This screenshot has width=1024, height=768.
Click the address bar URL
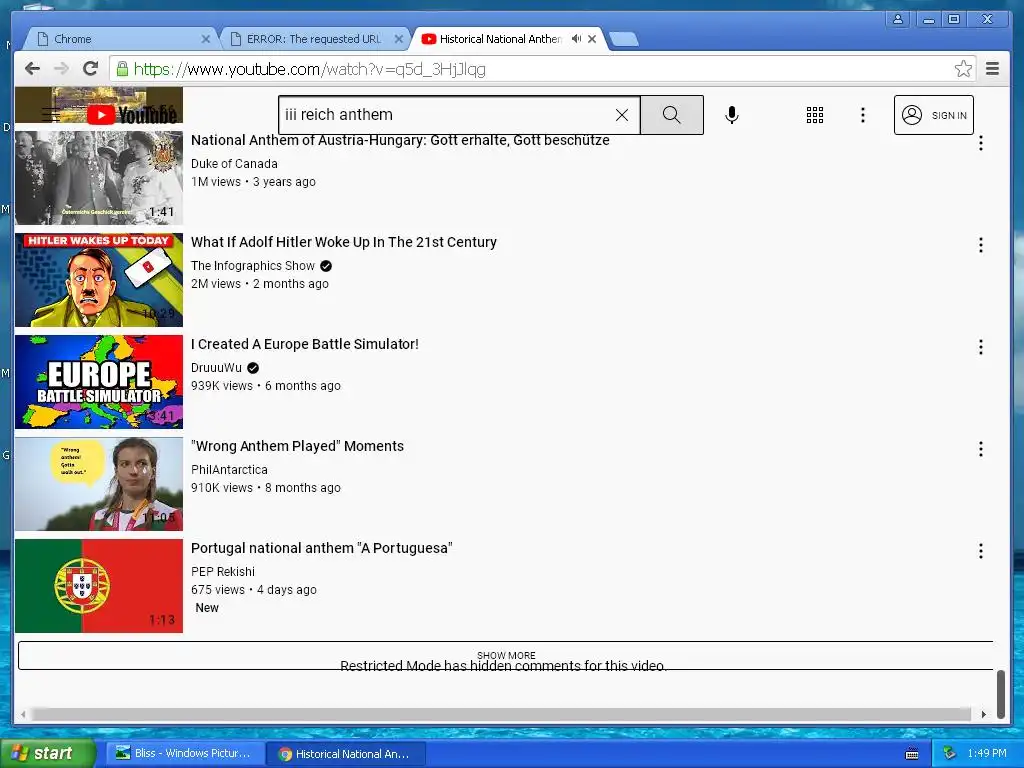click(x=310, y=69)
